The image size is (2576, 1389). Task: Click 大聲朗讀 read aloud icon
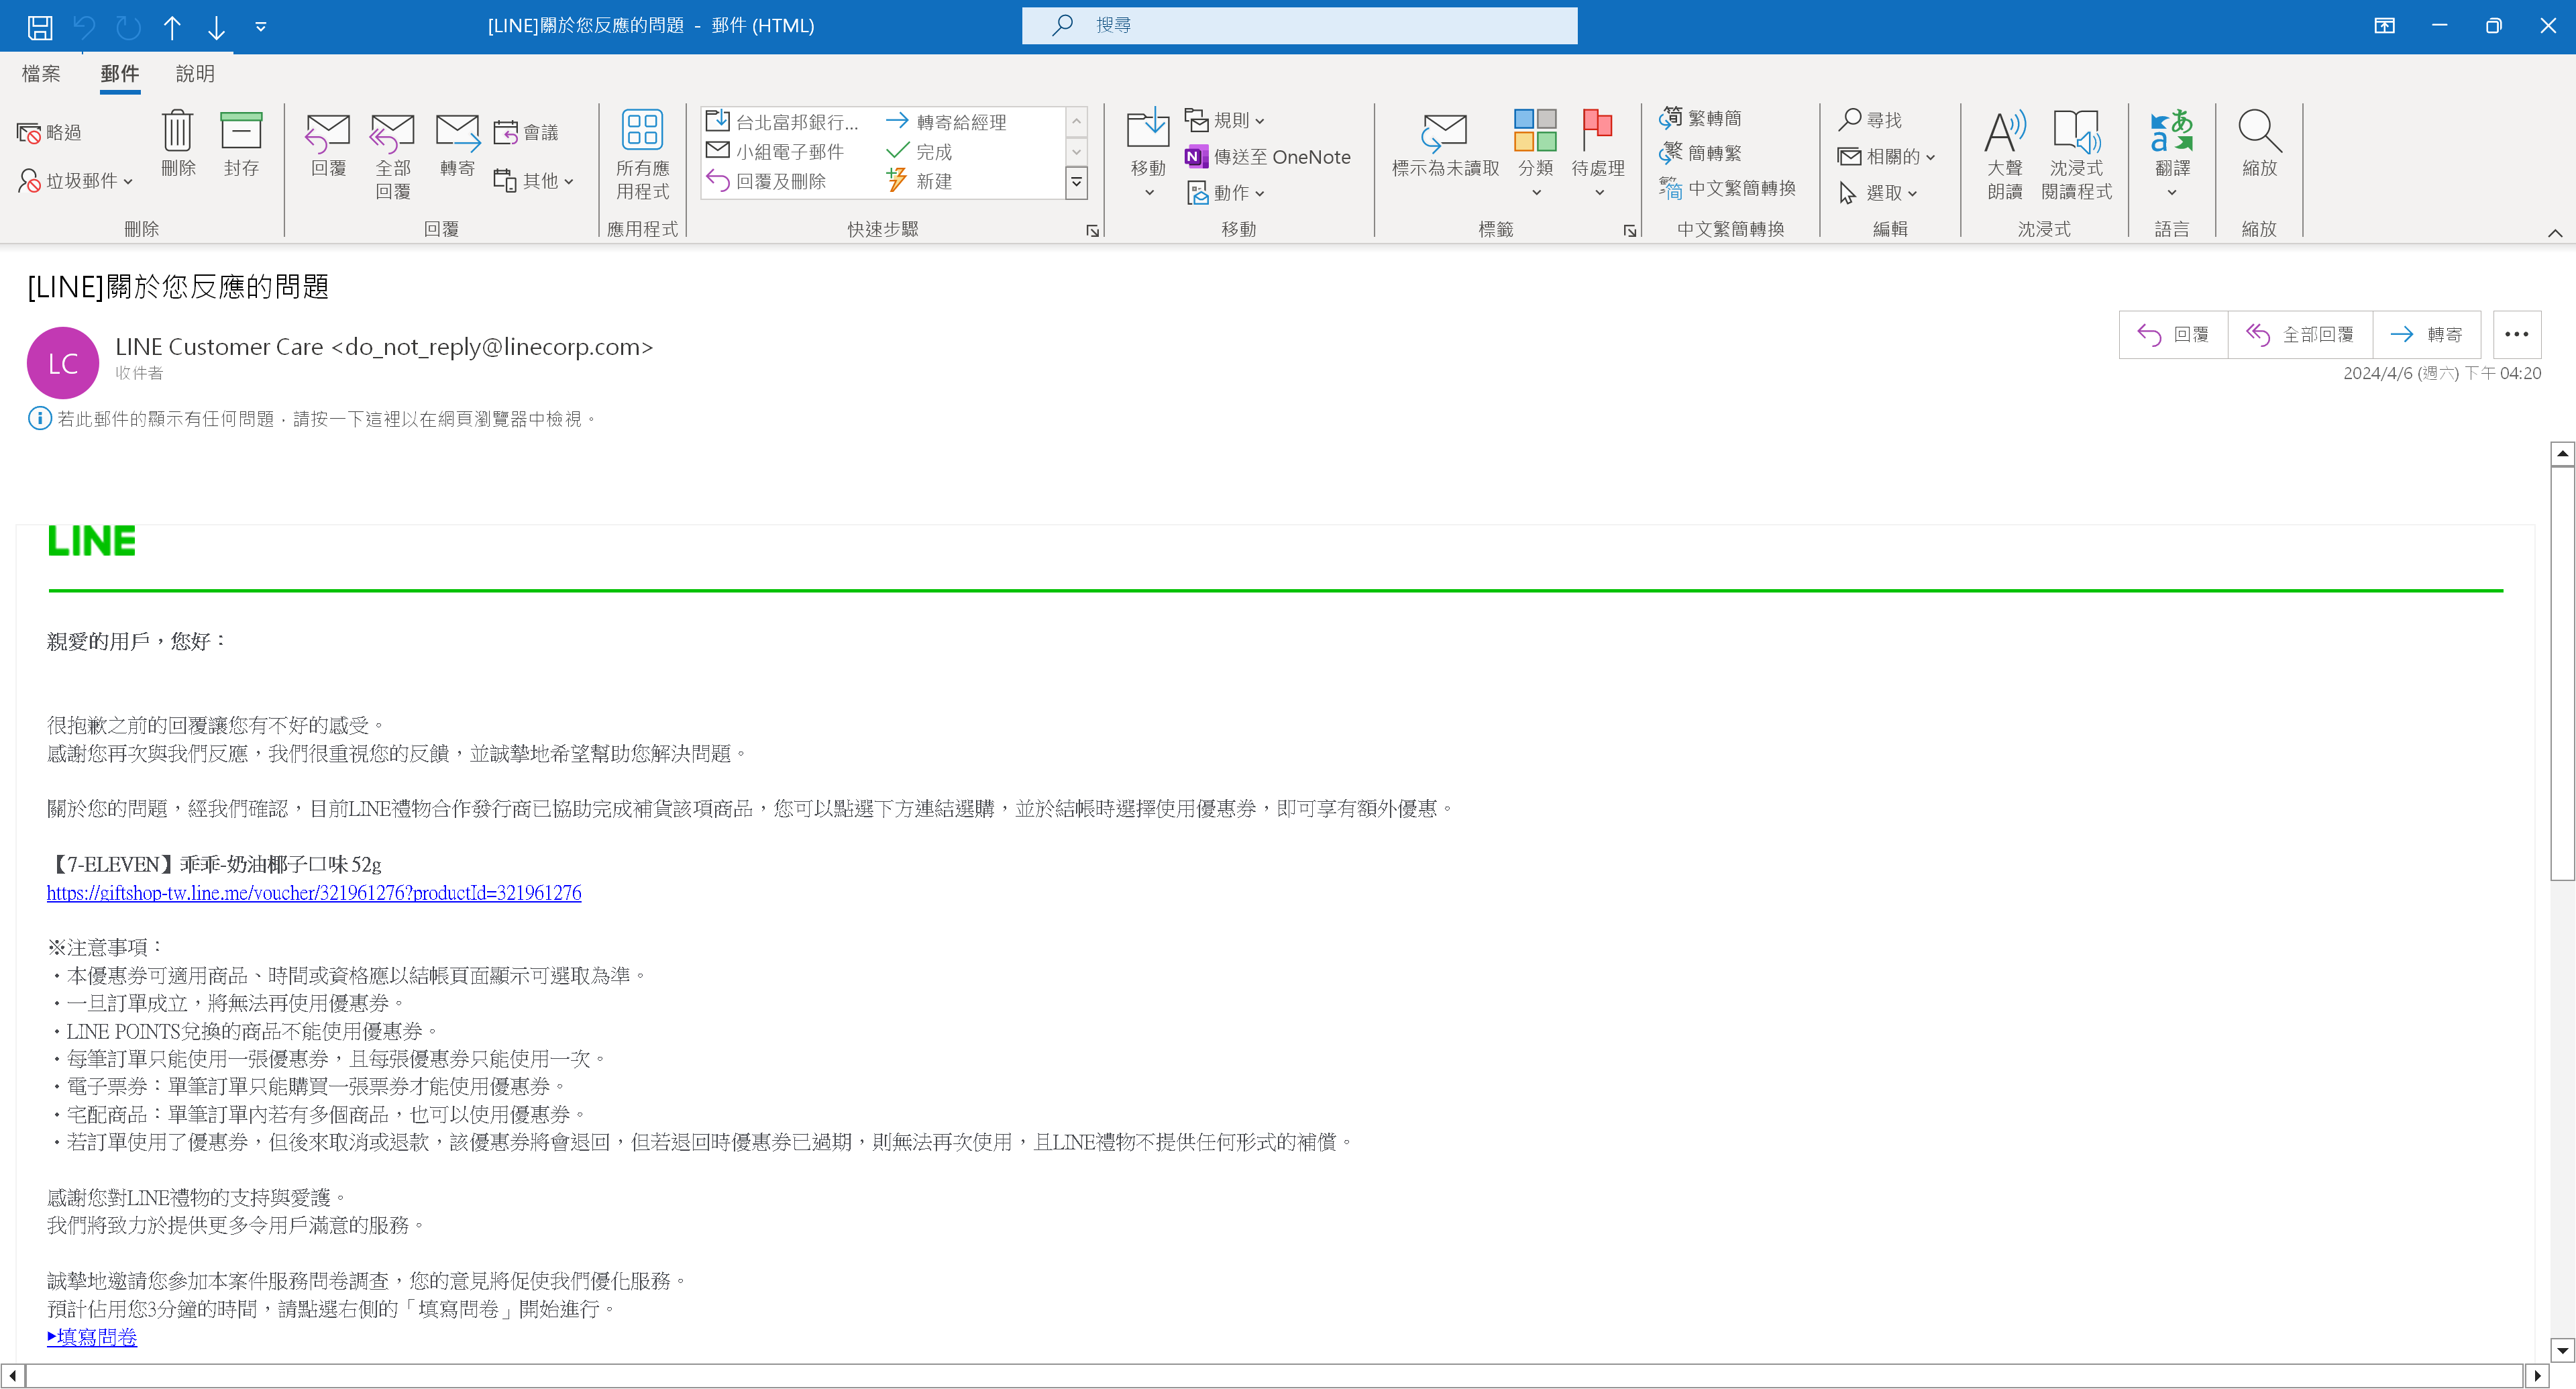click(x=2005, y=155)
